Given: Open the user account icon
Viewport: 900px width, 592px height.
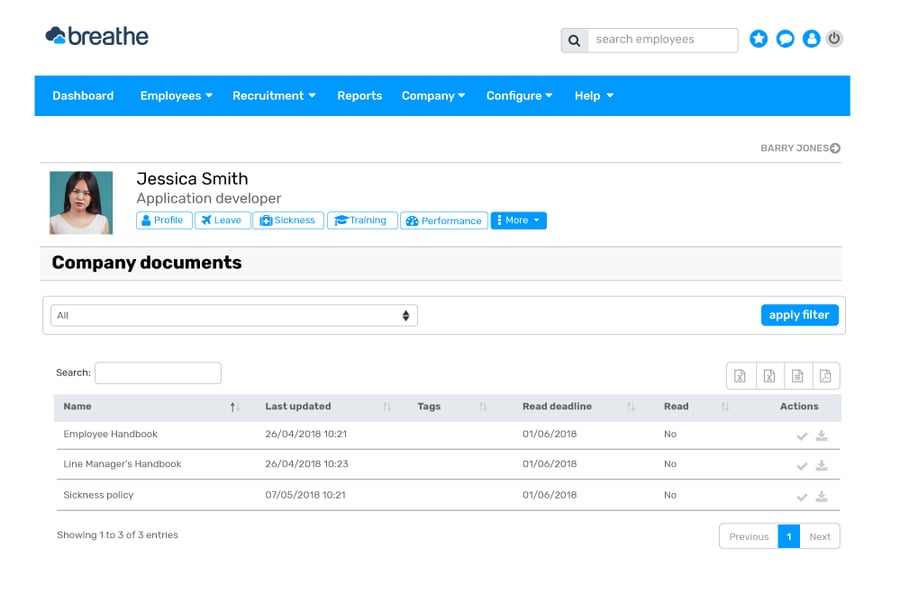Looking at the screenshot, I should tap(812, 39).
